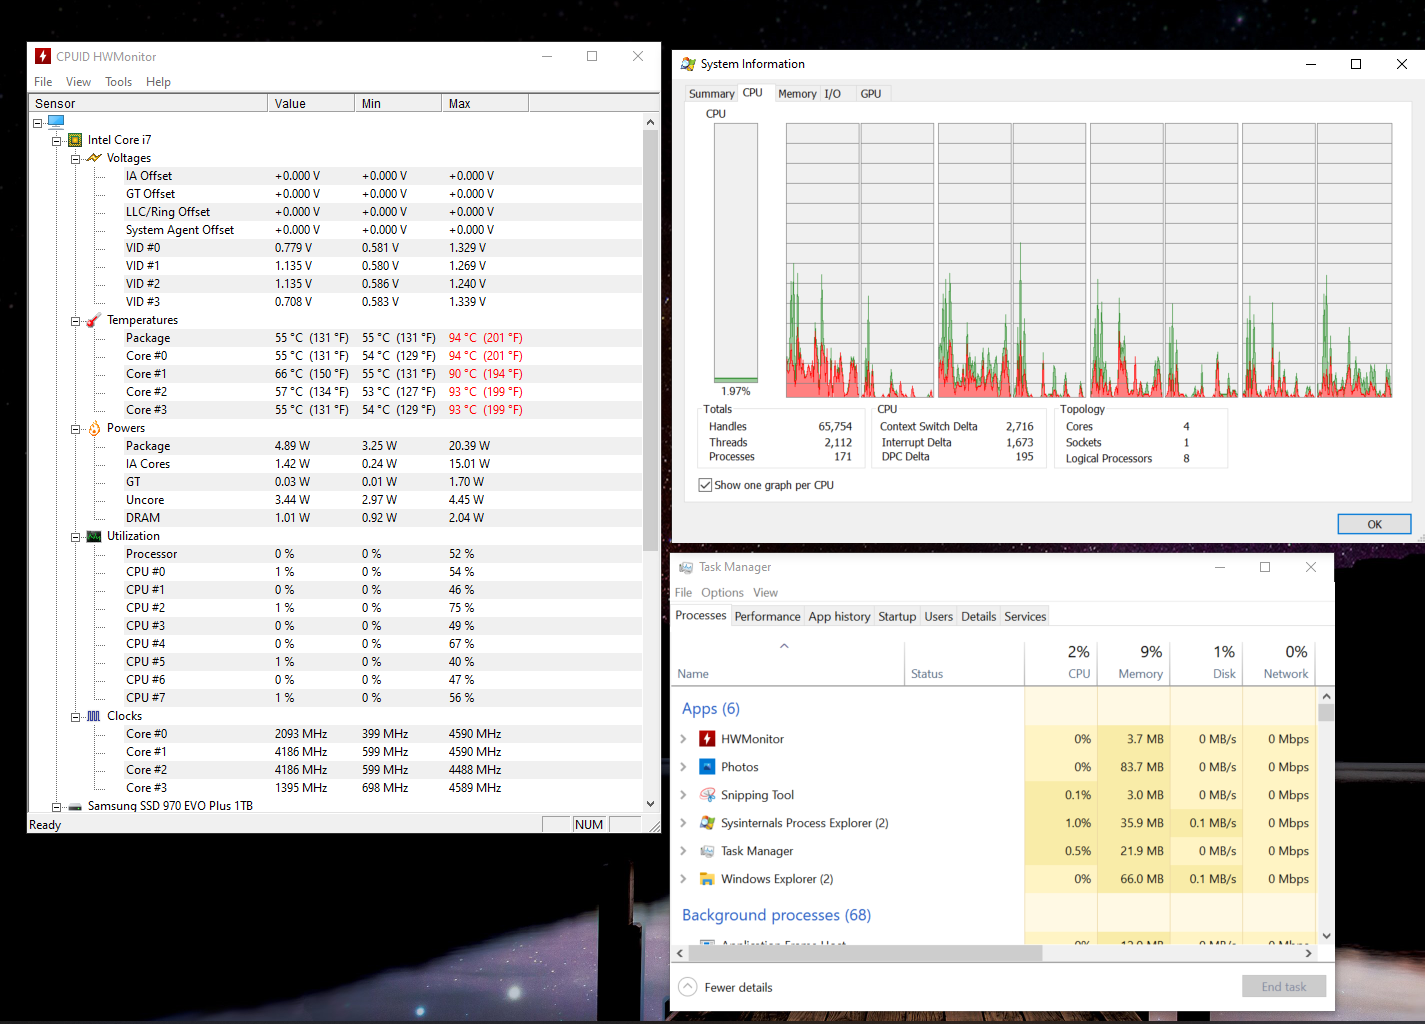Click the HWMonitor app icon in Task Manager
This screenshot has height=1024, width=1425.
707,739
